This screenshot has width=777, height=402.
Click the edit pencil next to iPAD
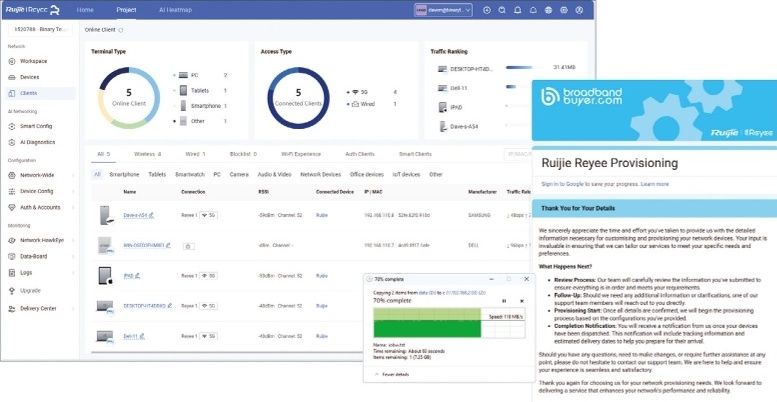(x=138, y=276)
